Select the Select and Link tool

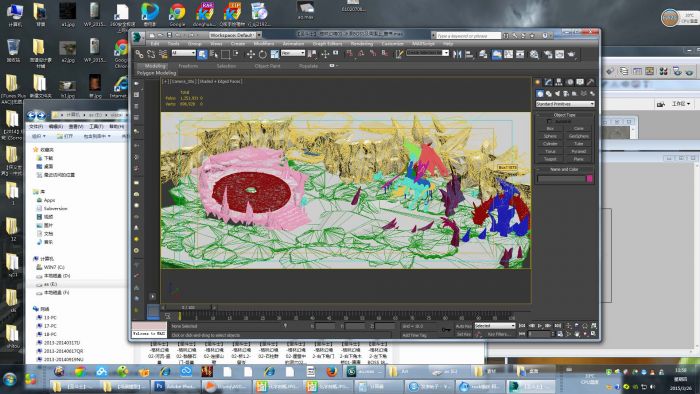(x=140, y=54)
